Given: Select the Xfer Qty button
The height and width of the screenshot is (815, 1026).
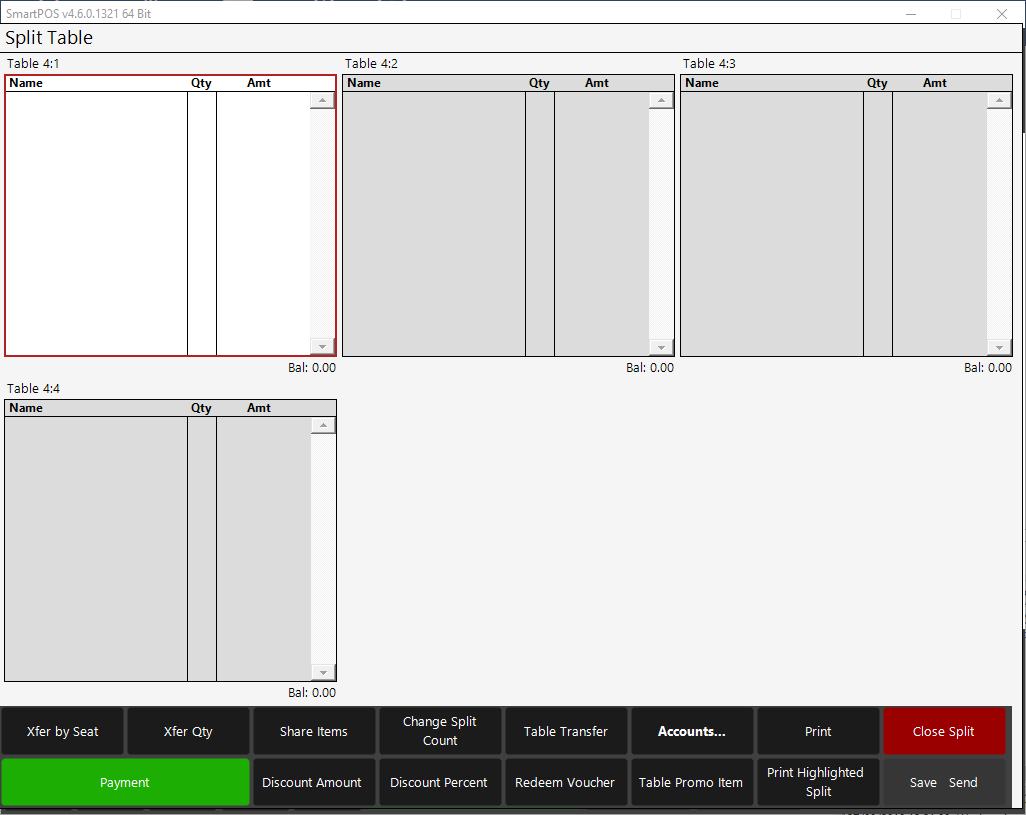Looking at the screenshot, I should pos(188,731).
